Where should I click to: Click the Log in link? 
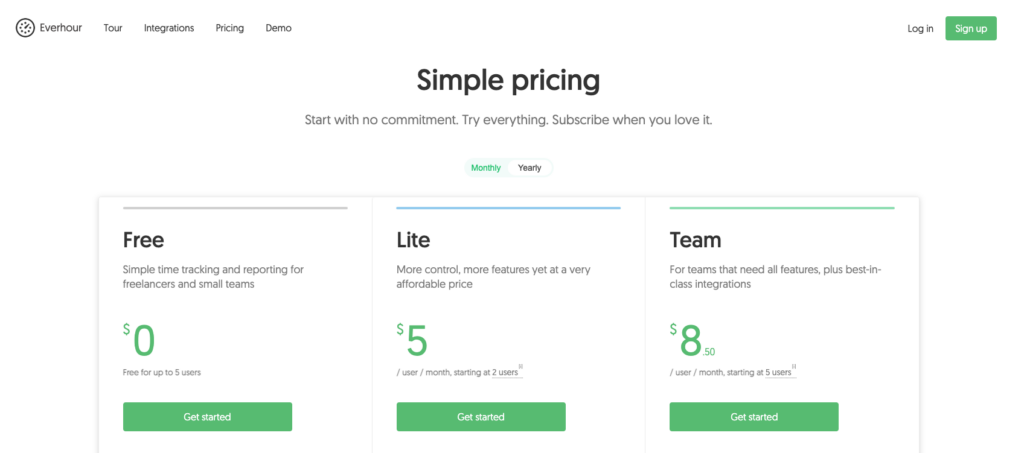click(920, 28)
